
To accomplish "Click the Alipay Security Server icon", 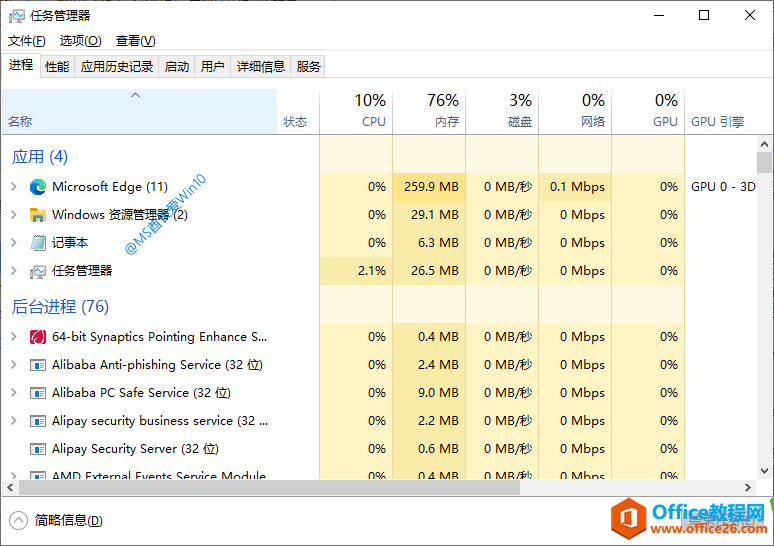I will (x=38, y=449).
